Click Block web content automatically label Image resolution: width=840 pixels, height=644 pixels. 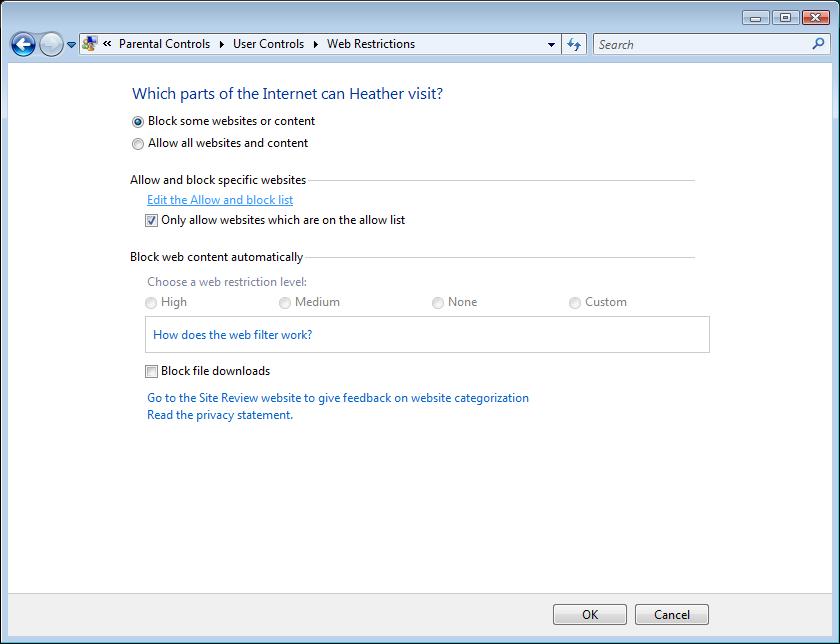pos(216,257)
